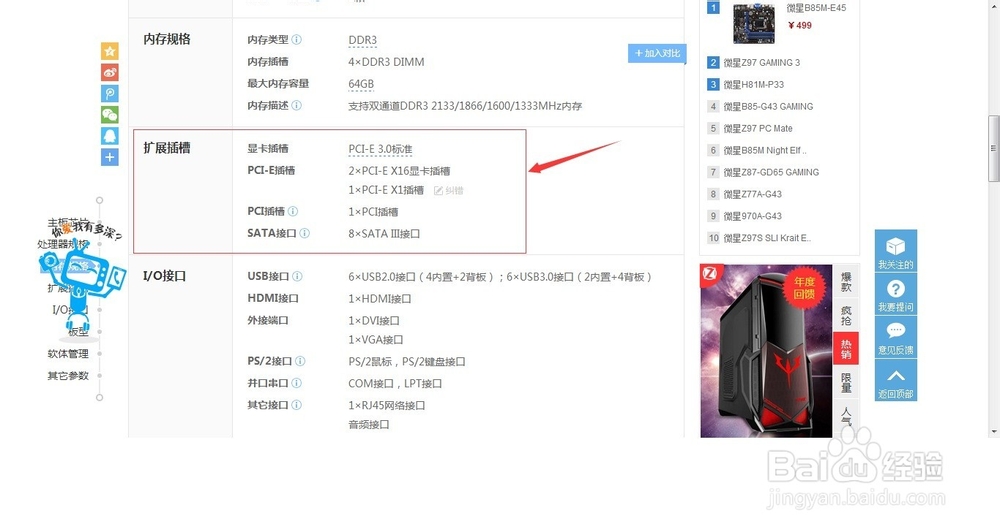Viewport: 1000px width, 532px height.
Task: Open 意见反馈 chat bubble icon
Action: 895,337
